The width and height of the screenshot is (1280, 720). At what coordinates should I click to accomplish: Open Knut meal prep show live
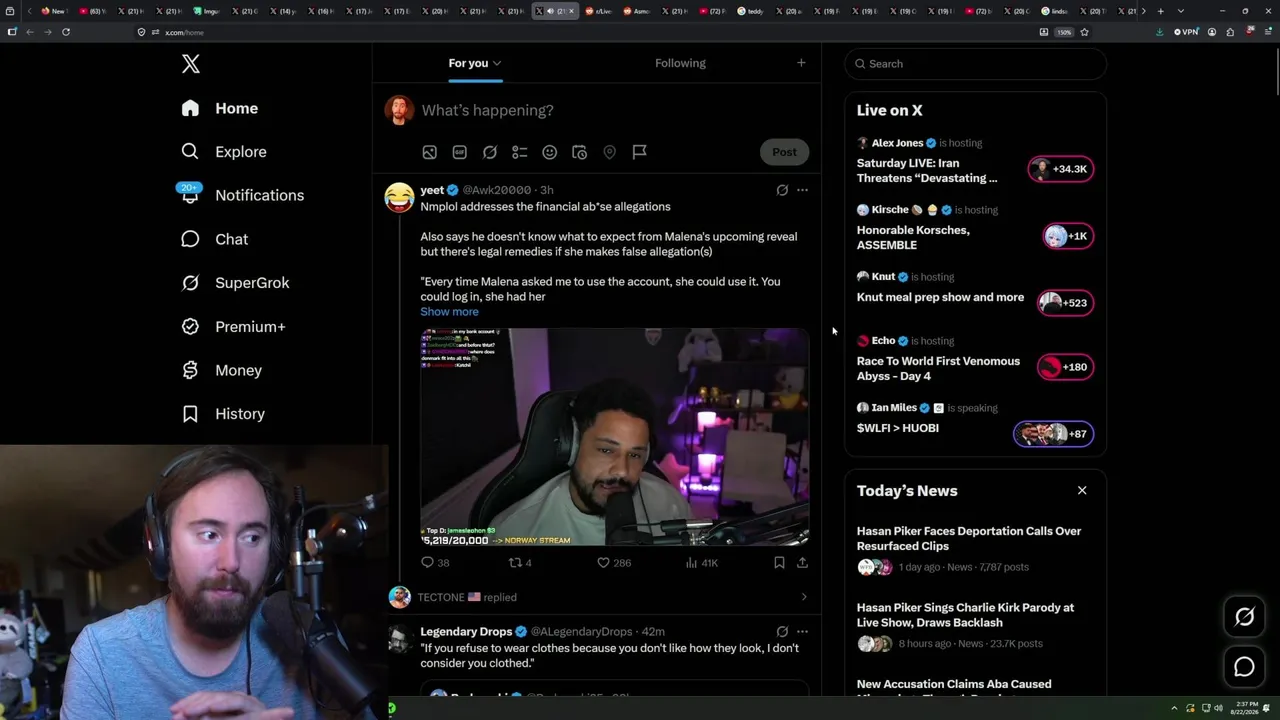tap(940, 297)
